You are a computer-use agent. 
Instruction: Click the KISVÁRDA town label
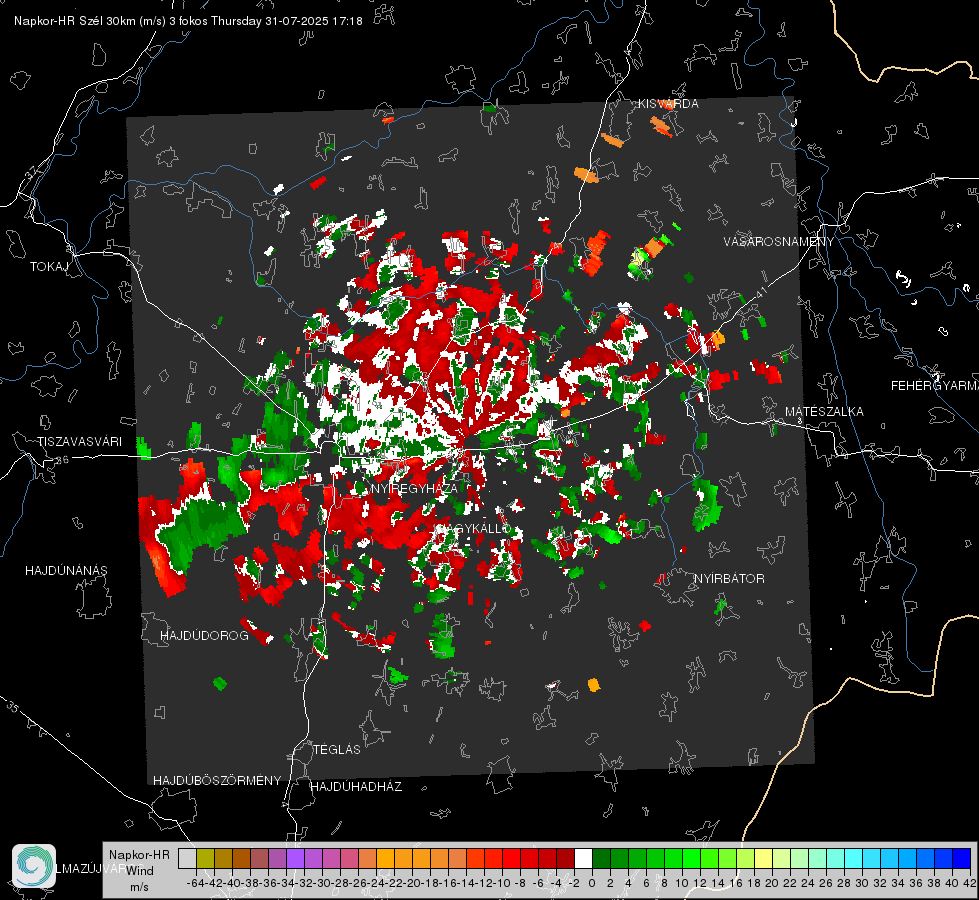(x=668, y=104)
